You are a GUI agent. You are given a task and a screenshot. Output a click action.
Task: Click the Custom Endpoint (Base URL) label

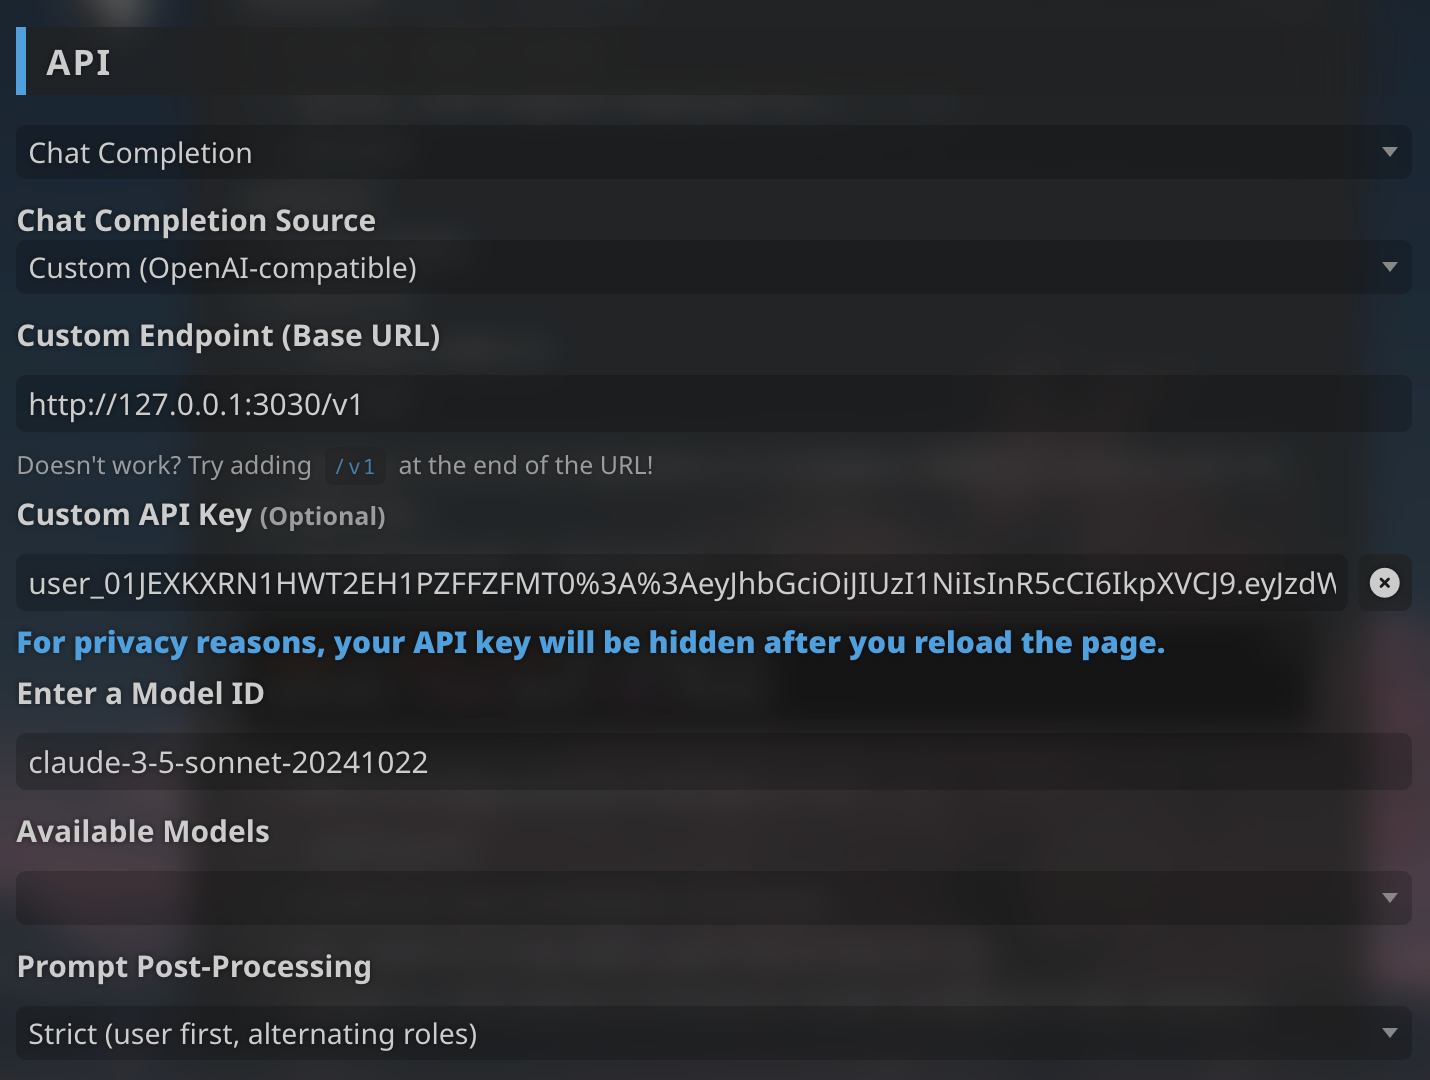tap(228, 335)
